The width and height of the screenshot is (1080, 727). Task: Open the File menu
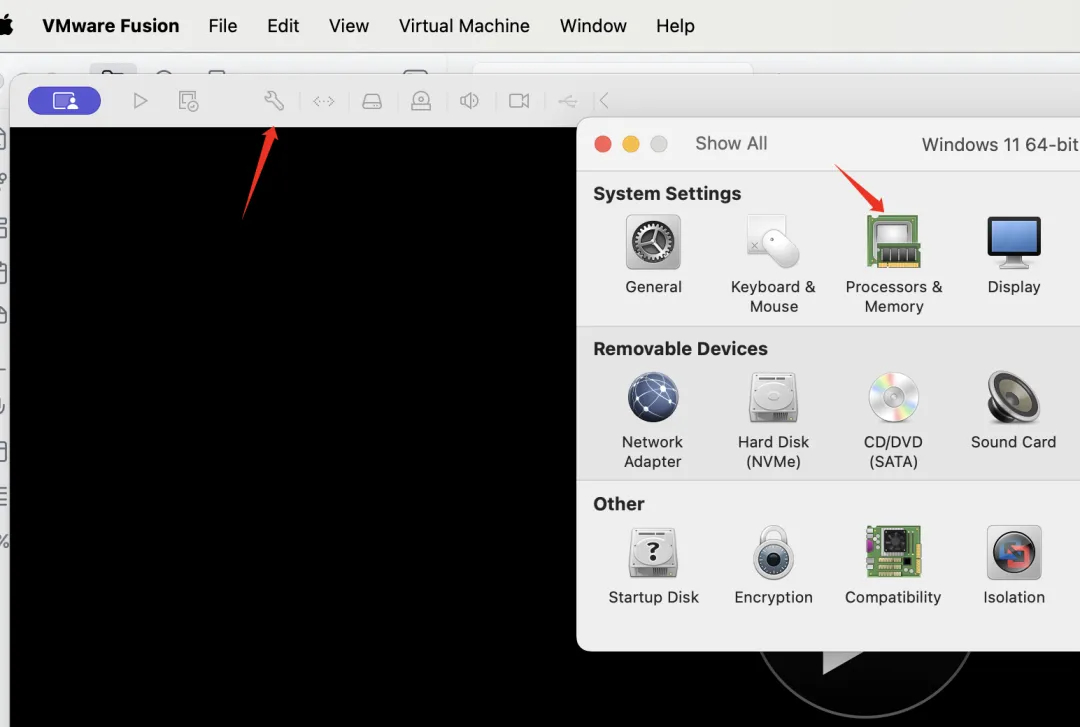click(222, 25)
